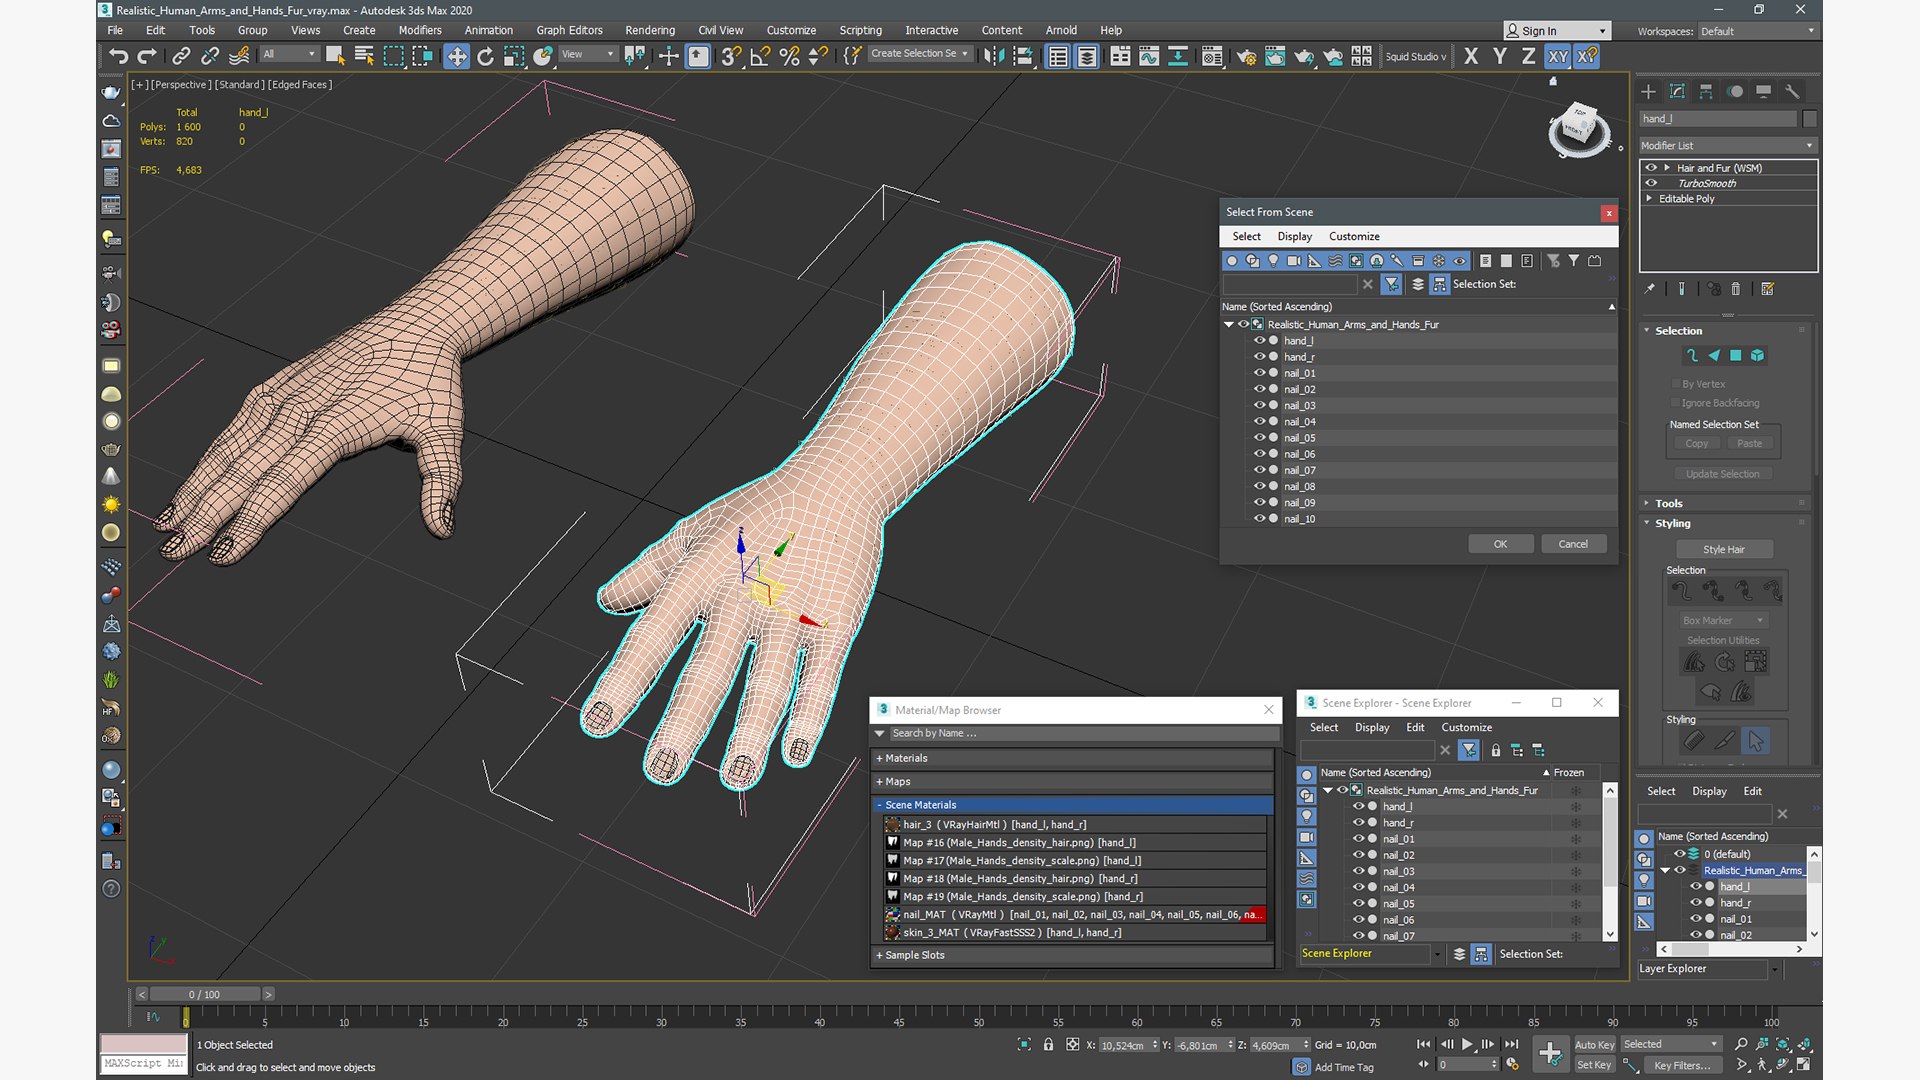Click the object color swatch beside hand_l name
Viewport: 1920px width, 1080px height.
coord(1810,119)
